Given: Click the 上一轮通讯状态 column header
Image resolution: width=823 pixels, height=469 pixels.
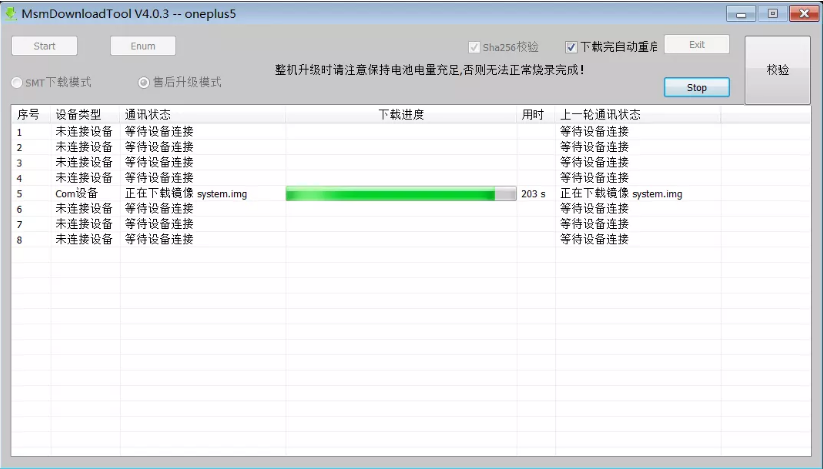Looking at the screenshot, I should click(638, 114).
